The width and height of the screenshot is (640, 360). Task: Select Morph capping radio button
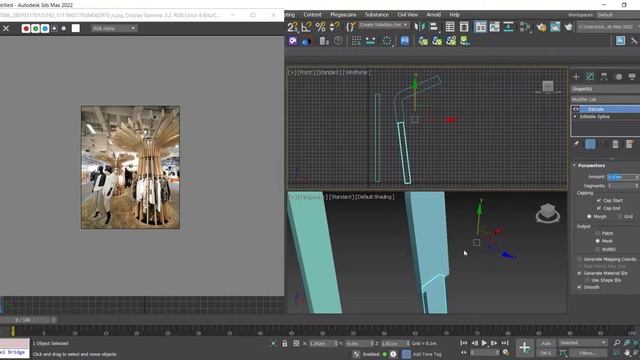click(x=589, y=216)
